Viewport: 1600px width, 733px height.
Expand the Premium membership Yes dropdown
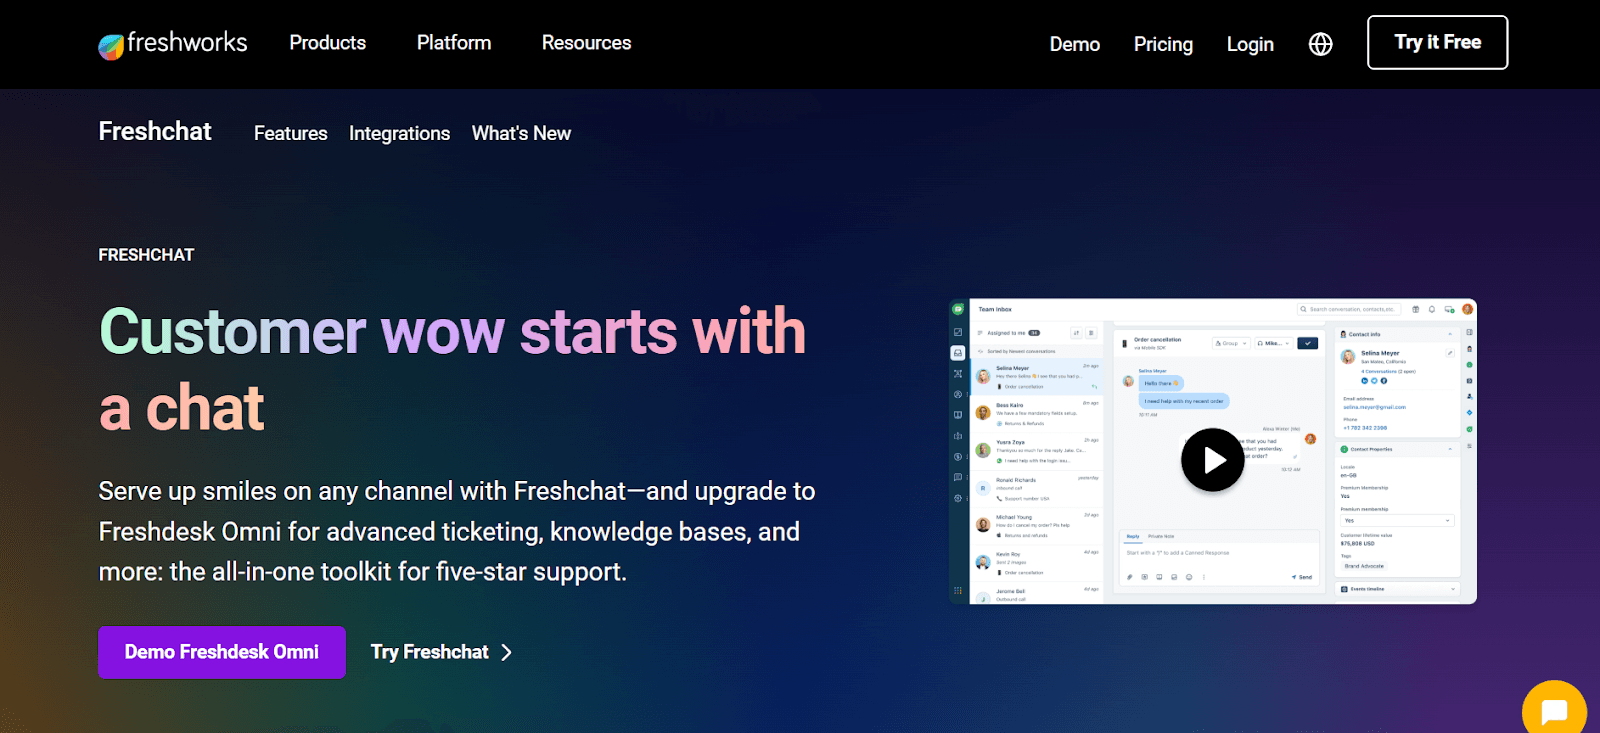1396,521
